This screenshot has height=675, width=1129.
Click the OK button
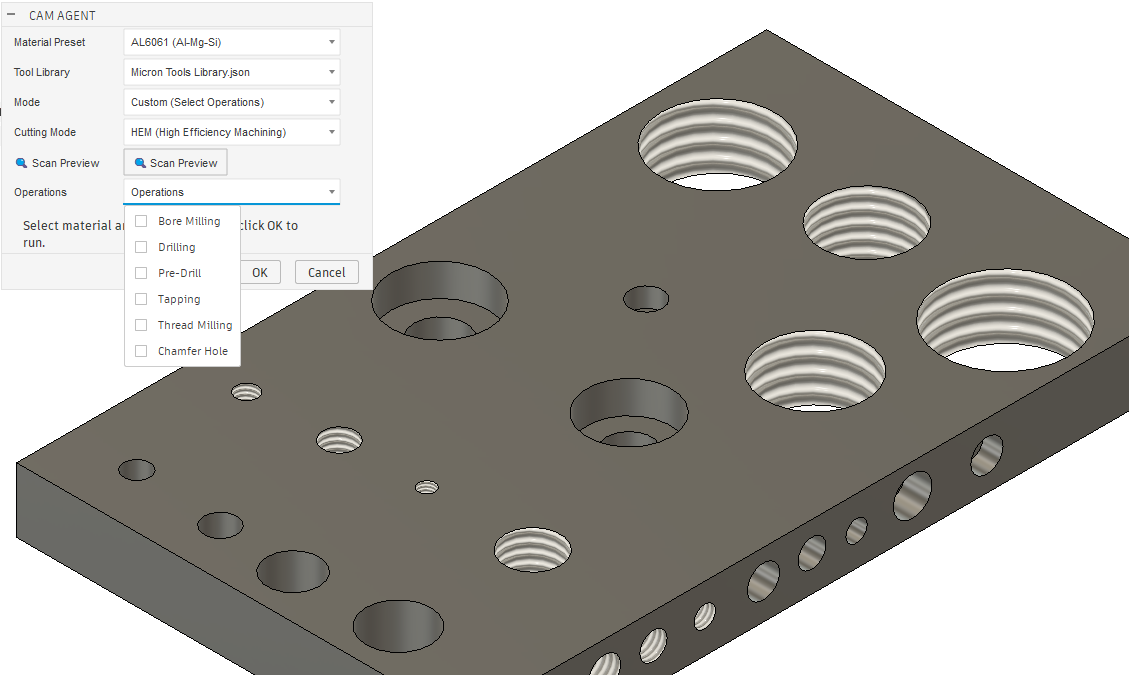(260, 272)
